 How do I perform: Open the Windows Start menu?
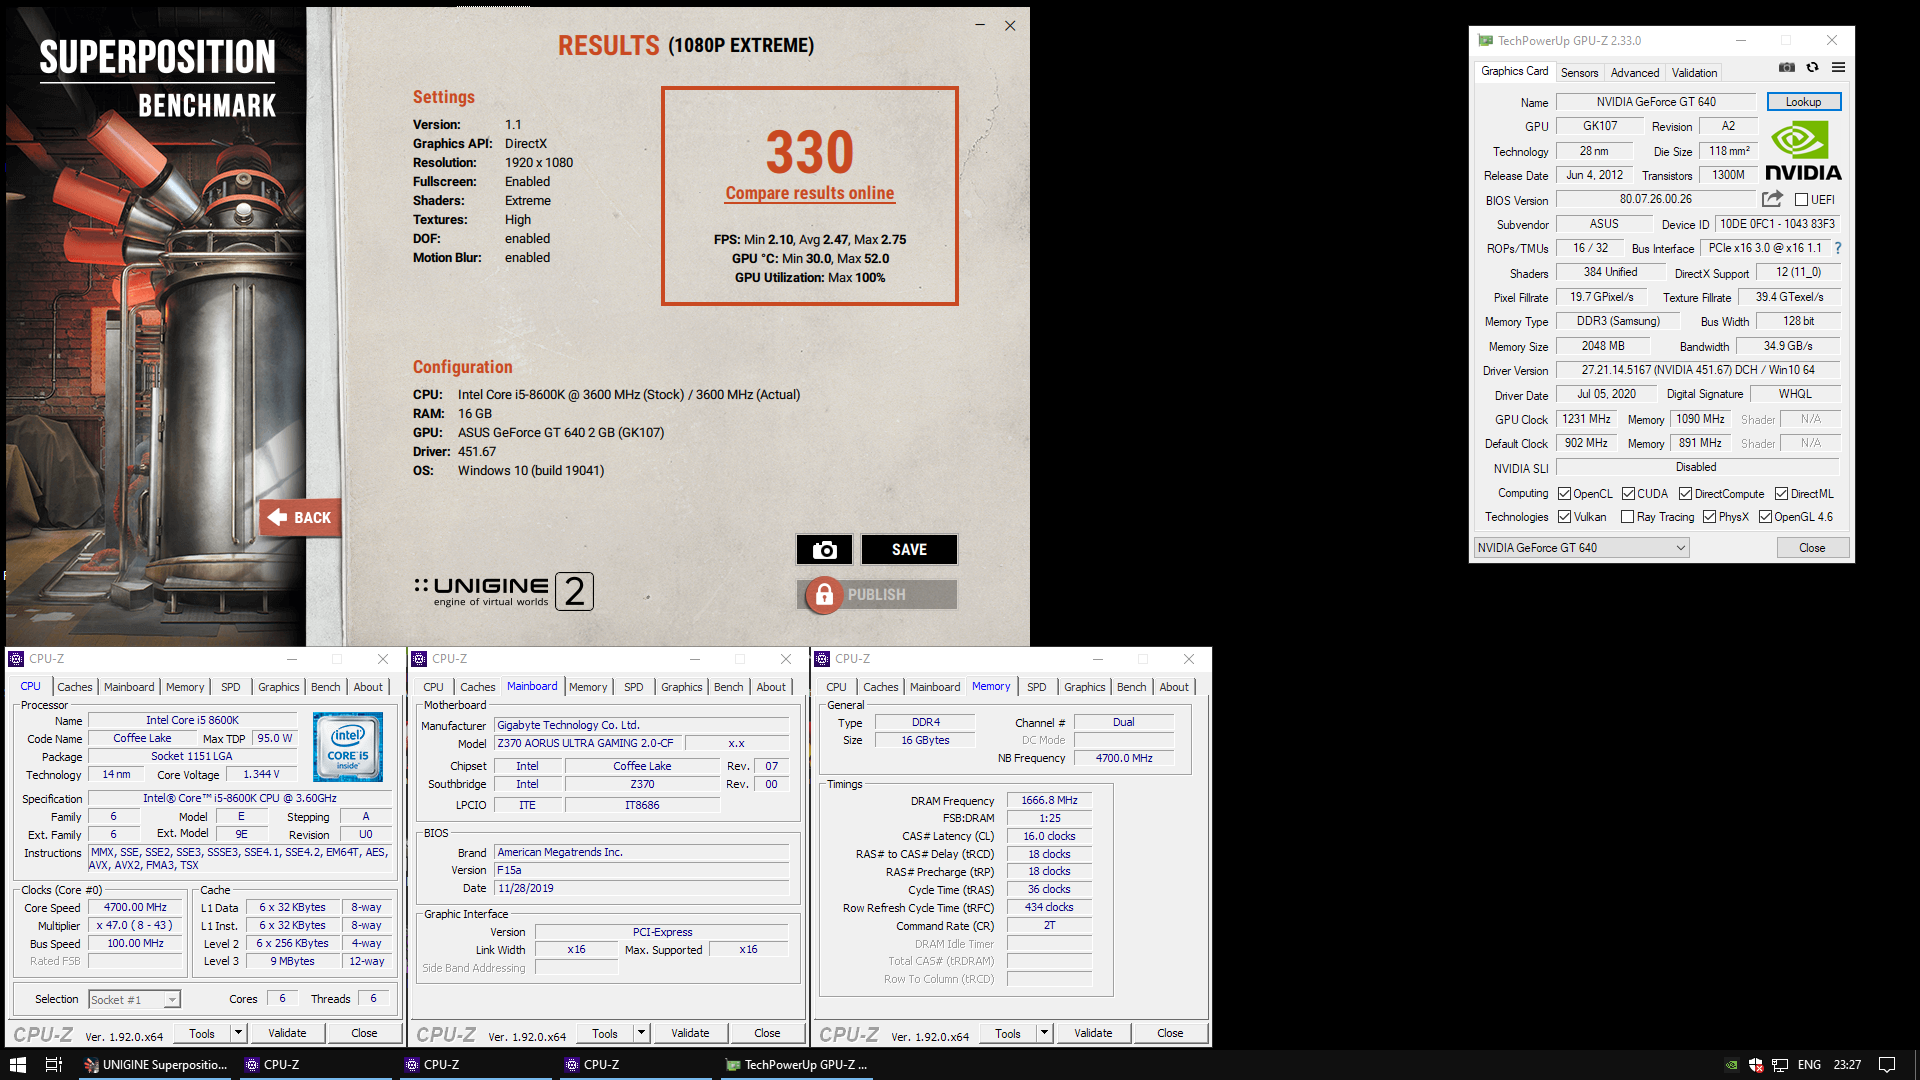point(17,1065)
